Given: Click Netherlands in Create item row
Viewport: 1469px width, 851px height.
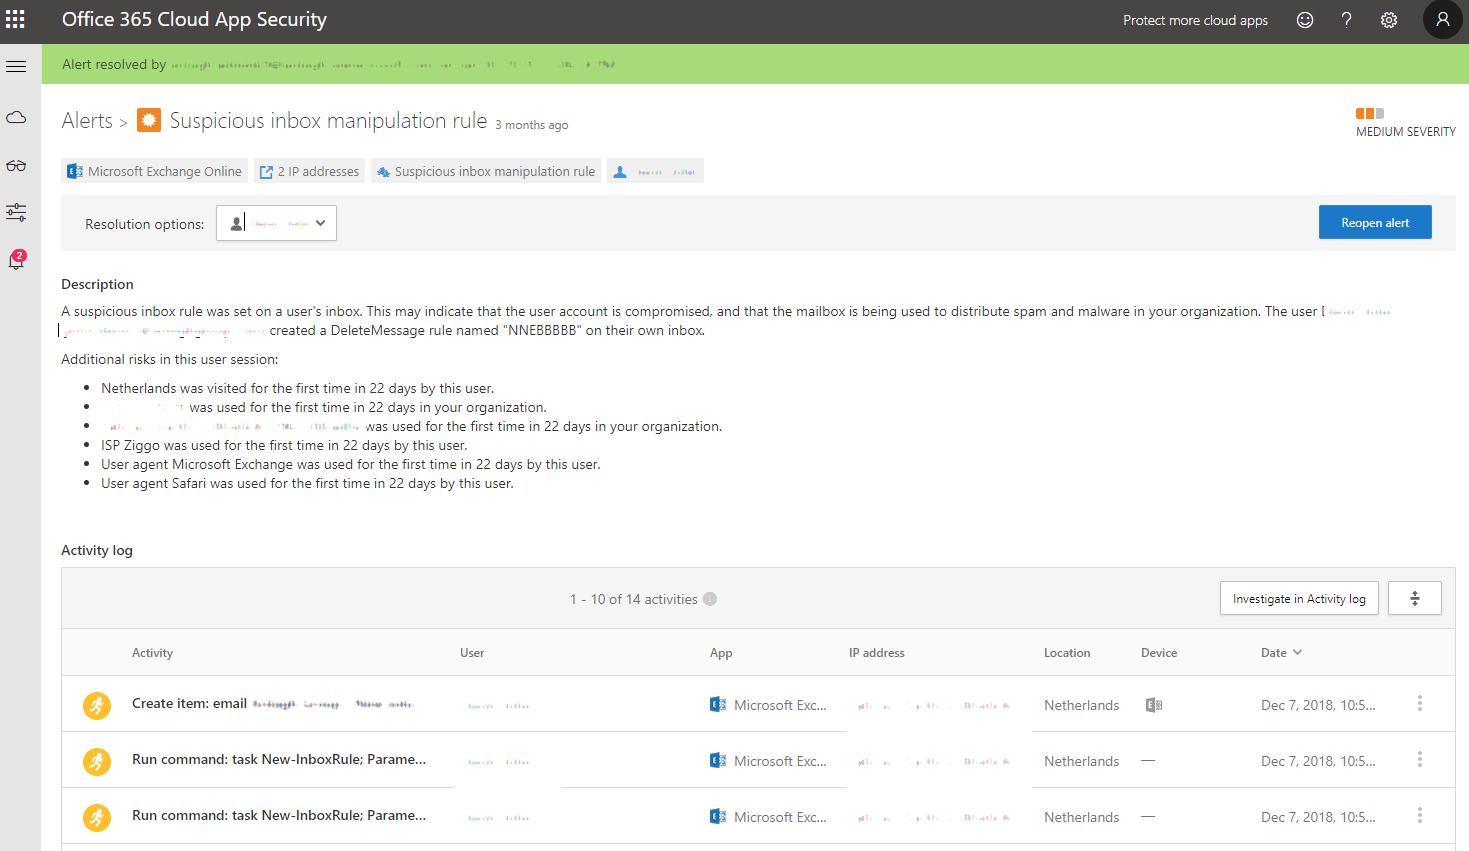Looking at the screenshot, I should (1082, 705).
